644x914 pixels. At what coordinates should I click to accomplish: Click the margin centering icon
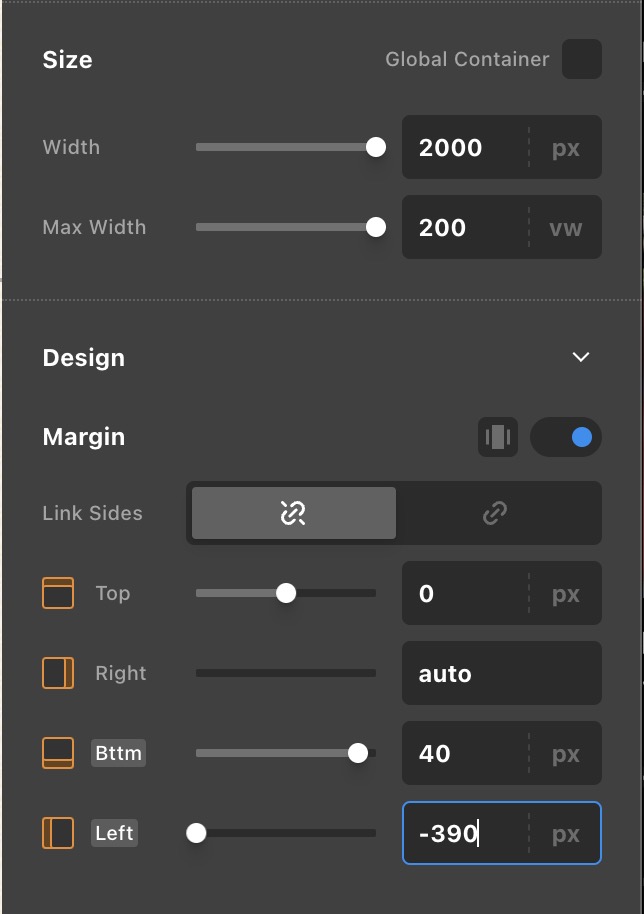(x=497, y=437)
